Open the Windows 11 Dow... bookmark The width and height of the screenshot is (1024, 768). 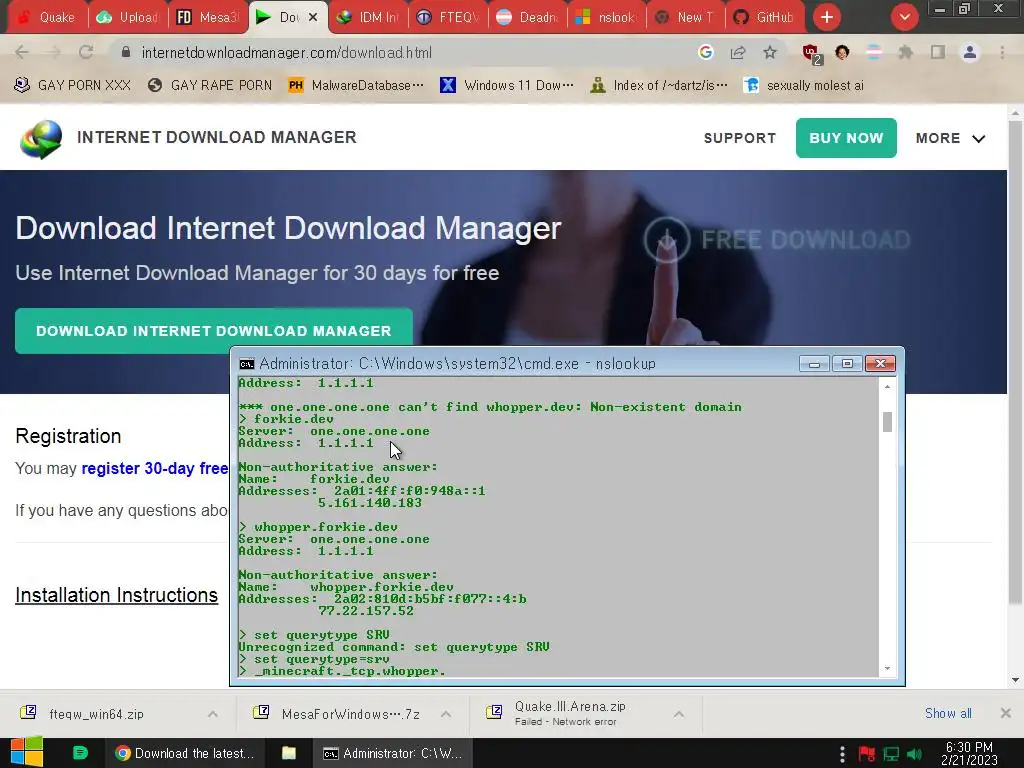[x=507, y=86]
